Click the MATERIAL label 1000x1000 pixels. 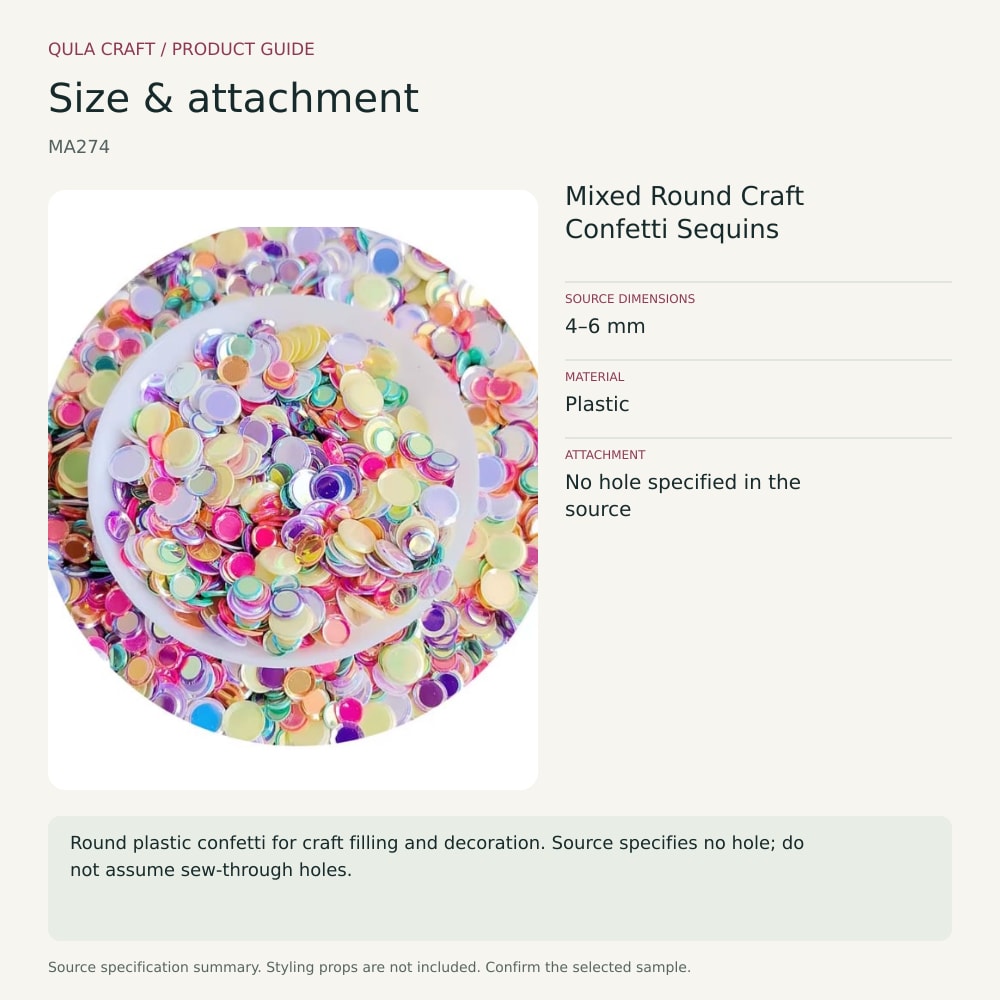[594, 377]
